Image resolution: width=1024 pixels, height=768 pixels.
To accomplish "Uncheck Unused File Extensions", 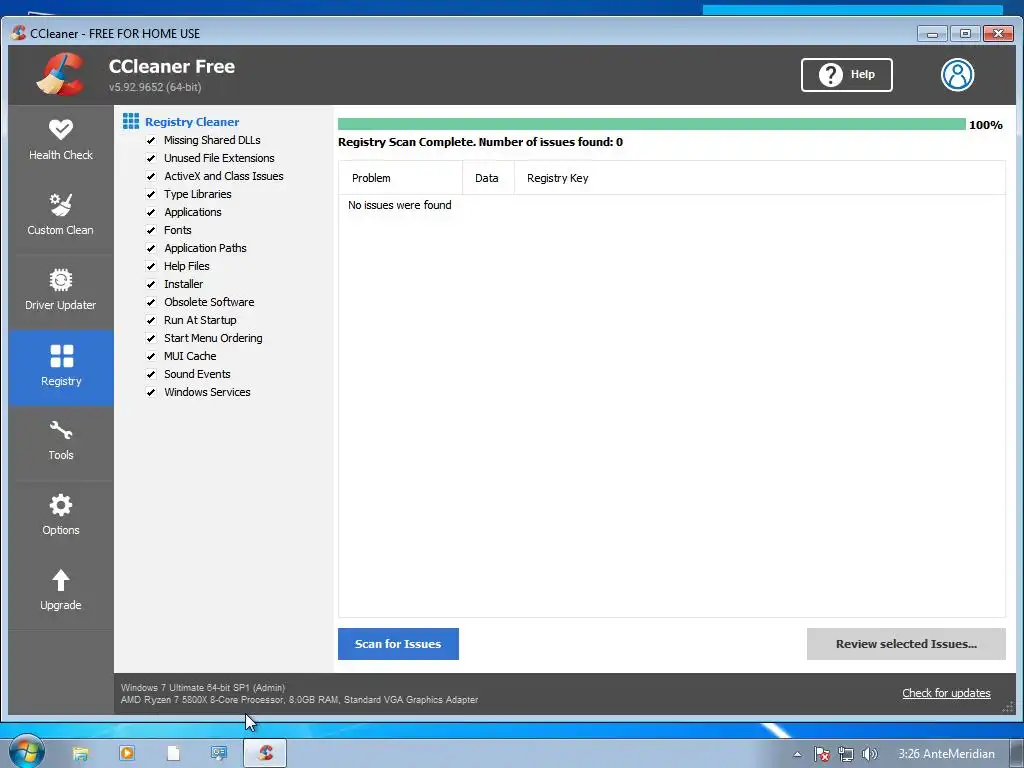I will point(151,158).
